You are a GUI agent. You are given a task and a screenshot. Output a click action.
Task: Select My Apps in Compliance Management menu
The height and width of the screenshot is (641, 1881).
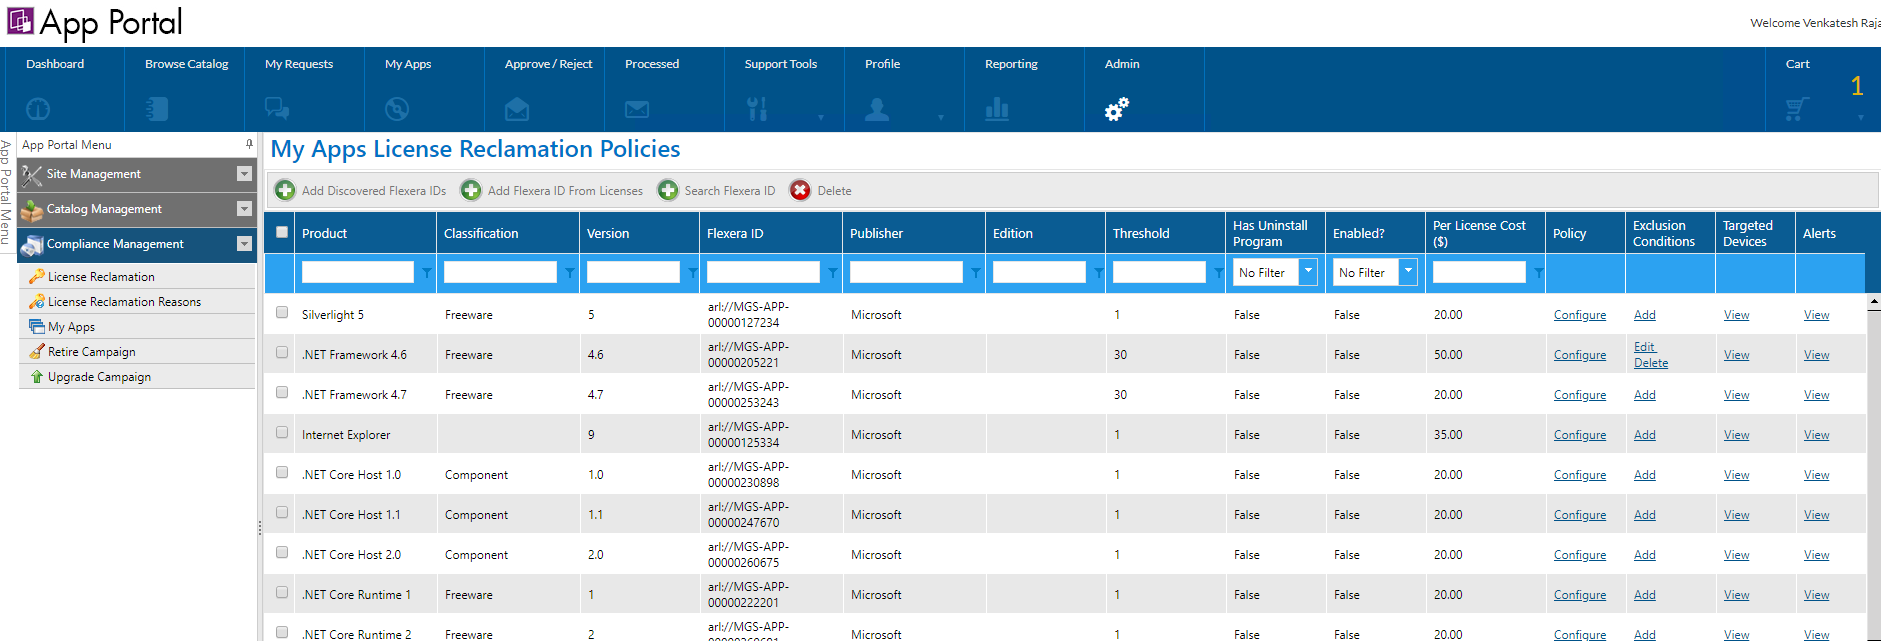point(137,327)
